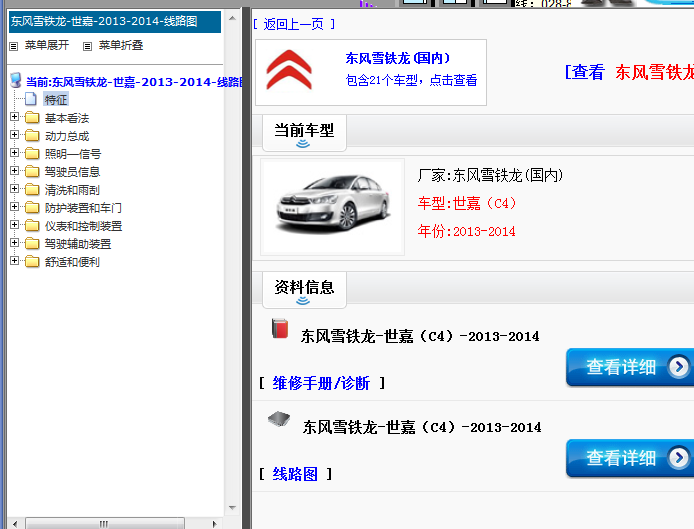The width and height of the screenshot is (694, 529).
Task: Click the folder icon of 仪表和控制装置
Action: click(x=32, y=226)
